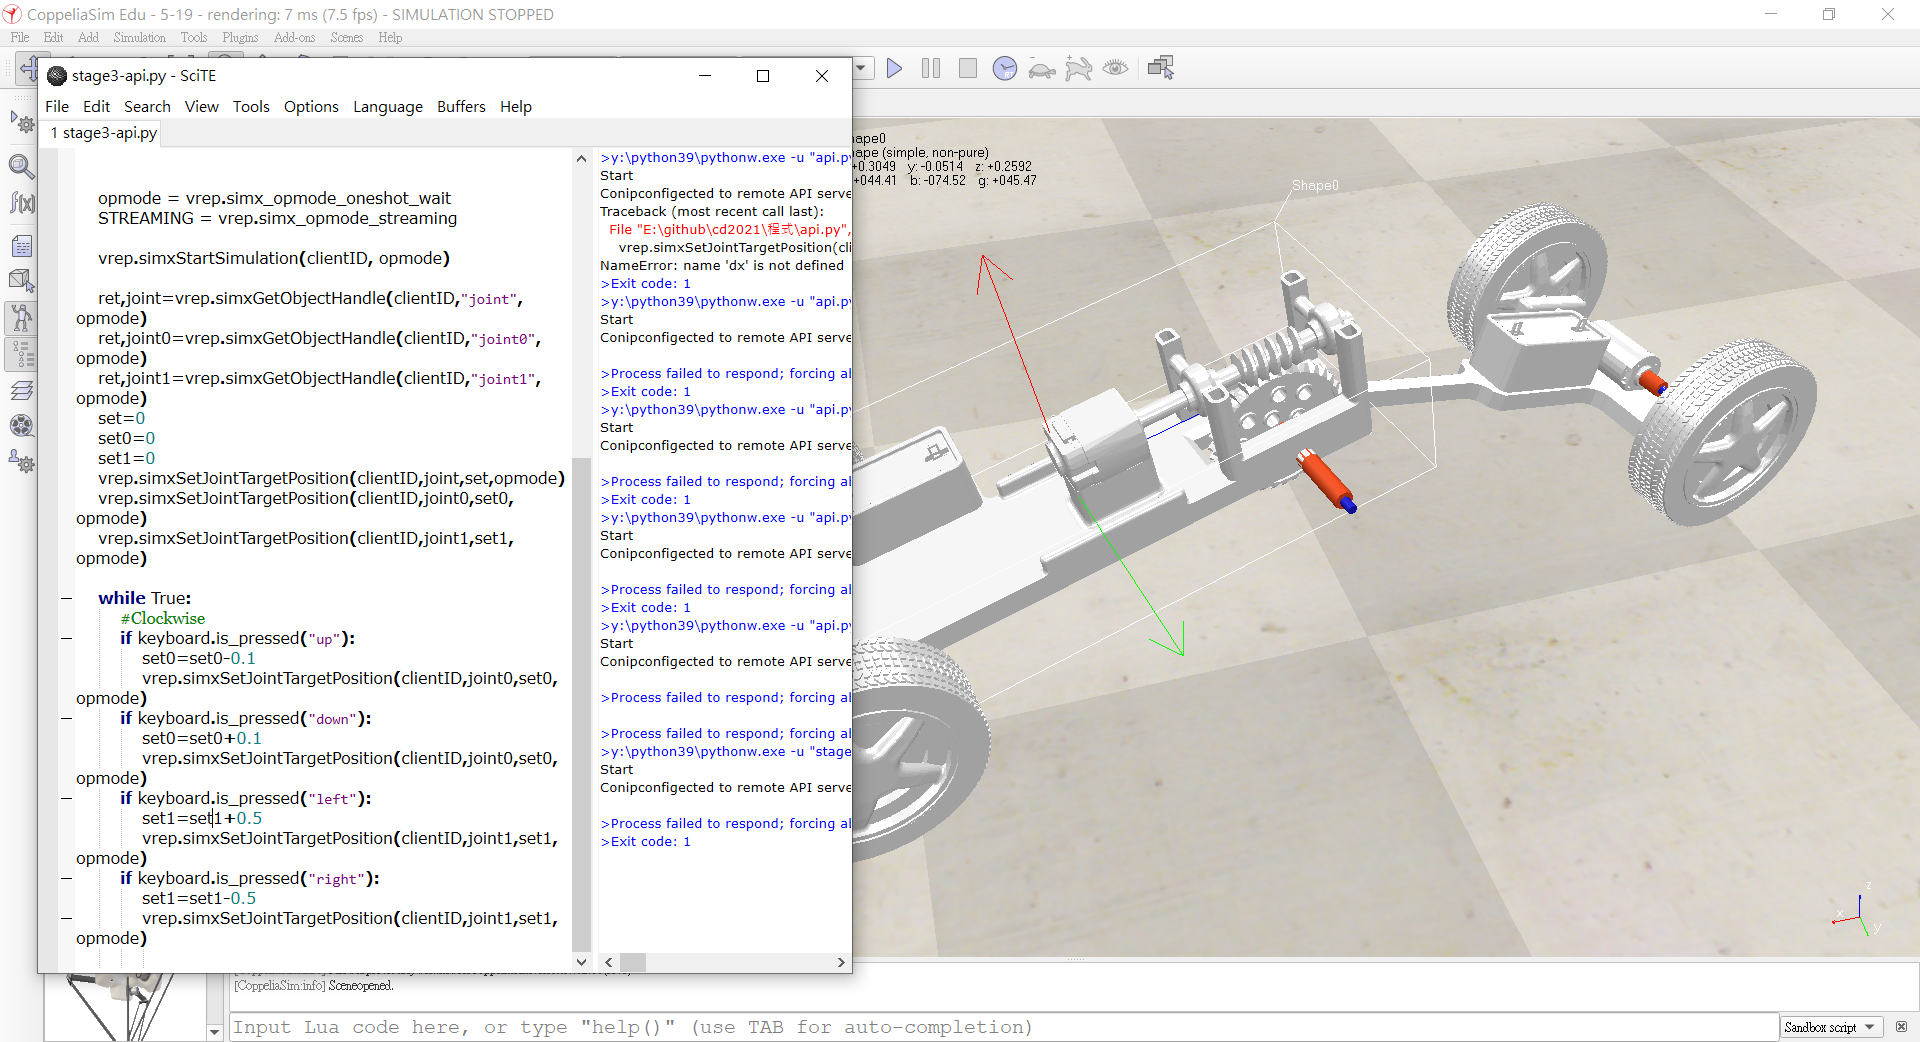The image size is (1920, 1042).
Task: Click the '#Clockwise' comment line
Action: tap(163, 618)
